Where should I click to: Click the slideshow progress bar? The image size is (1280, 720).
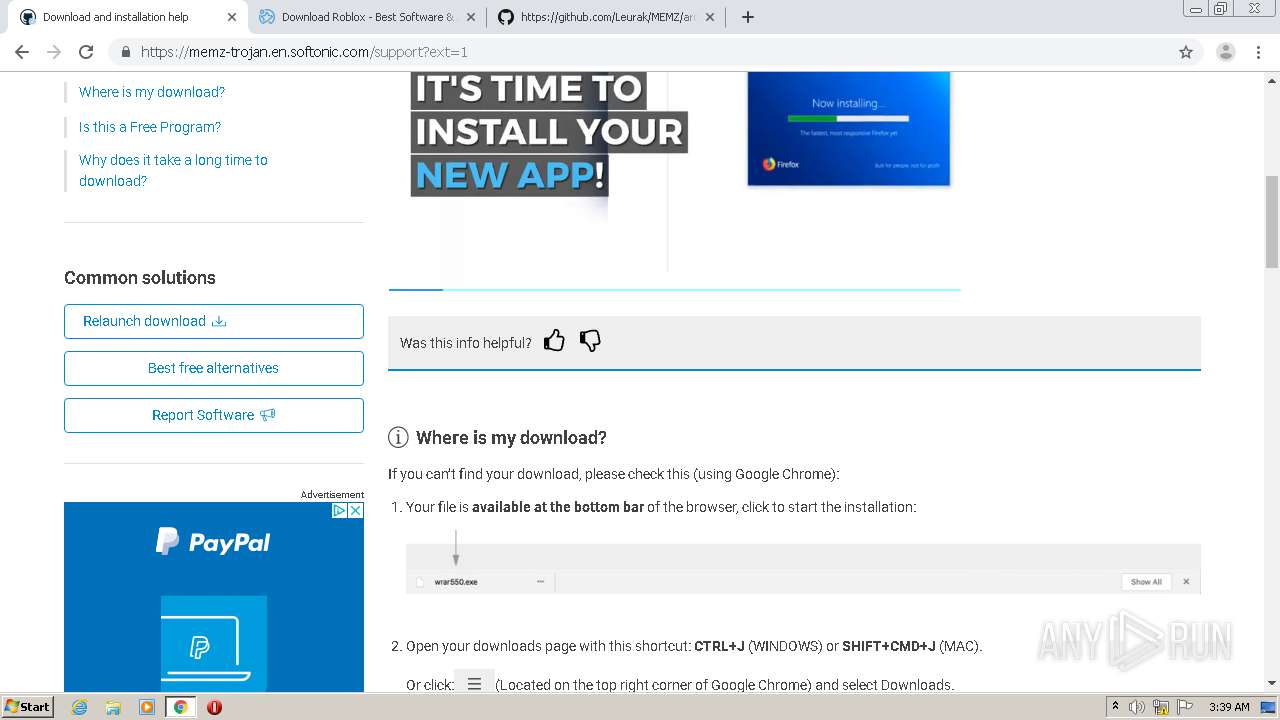coord(674,289)
